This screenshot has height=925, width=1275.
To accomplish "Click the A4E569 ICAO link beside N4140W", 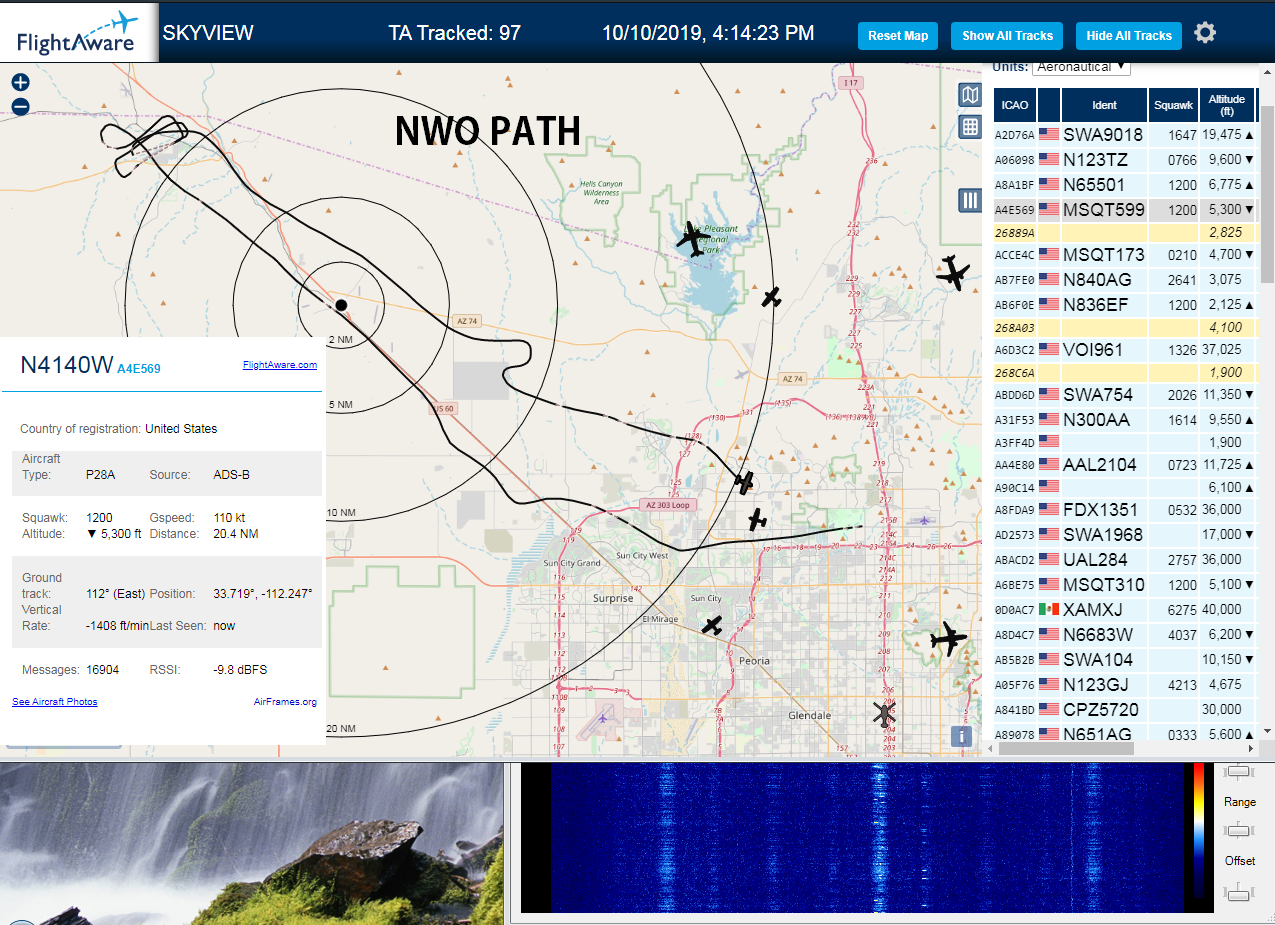I will 139,369.
